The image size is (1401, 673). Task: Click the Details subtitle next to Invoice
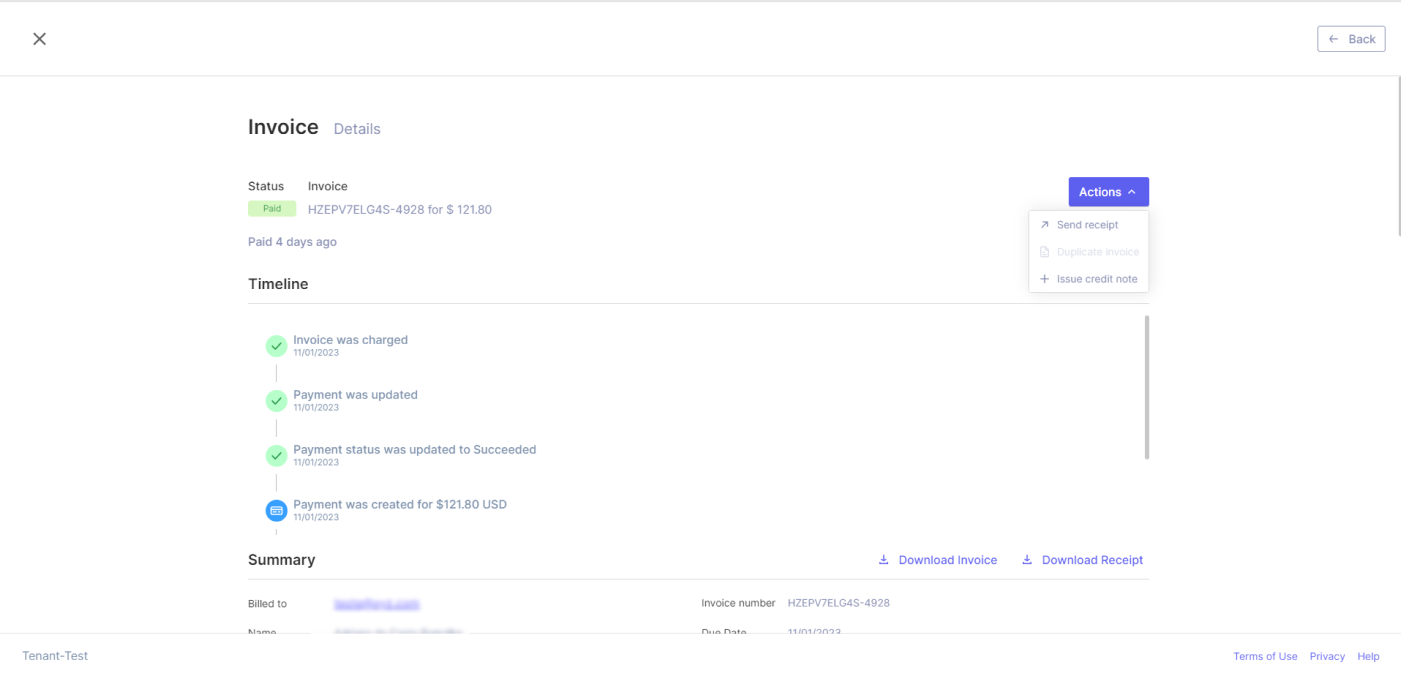click(x=357, y=129)
